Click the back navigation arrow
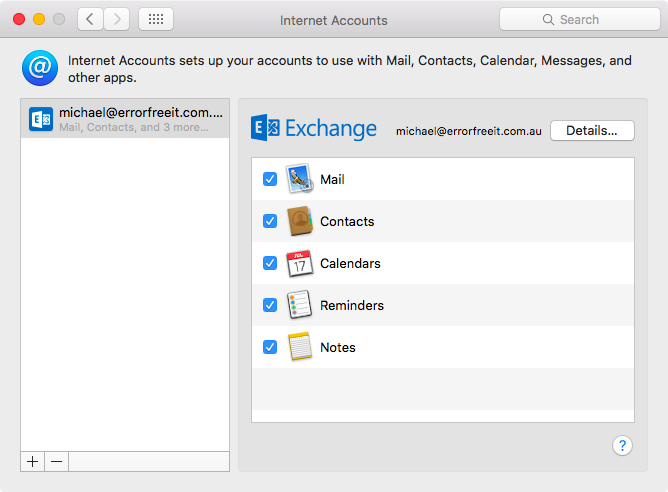 tap(90, 19)
